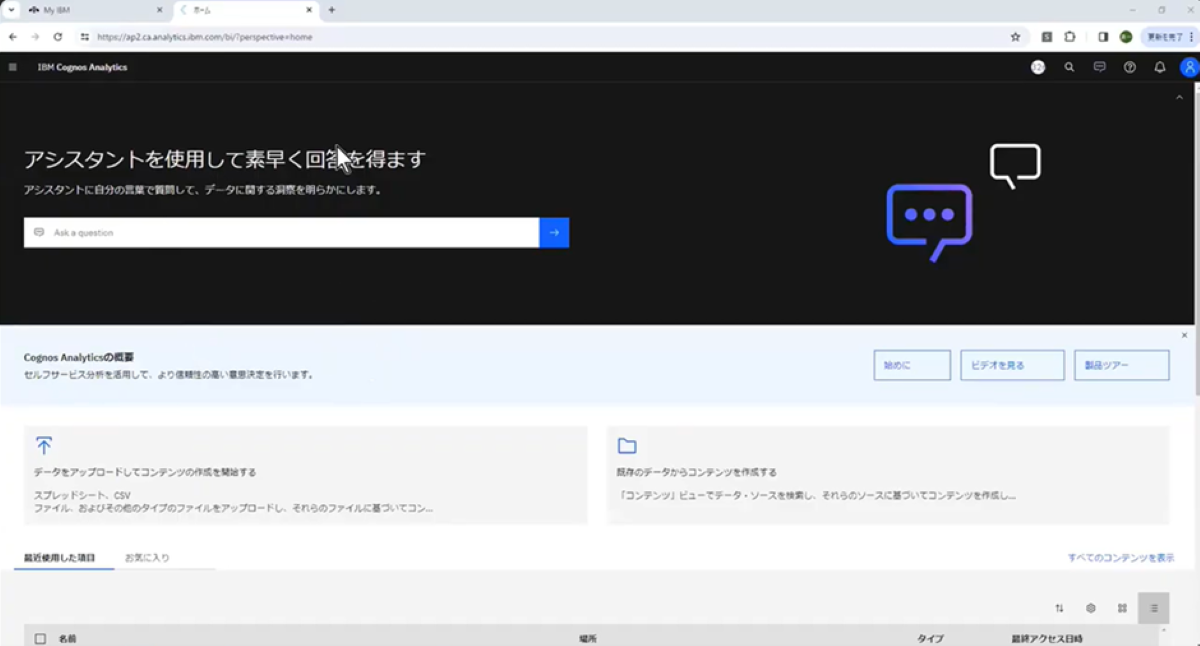Collapse the Assistant banner with the chevron
The width and height of the screenshot is (1200, 646).
(1179, 97)
